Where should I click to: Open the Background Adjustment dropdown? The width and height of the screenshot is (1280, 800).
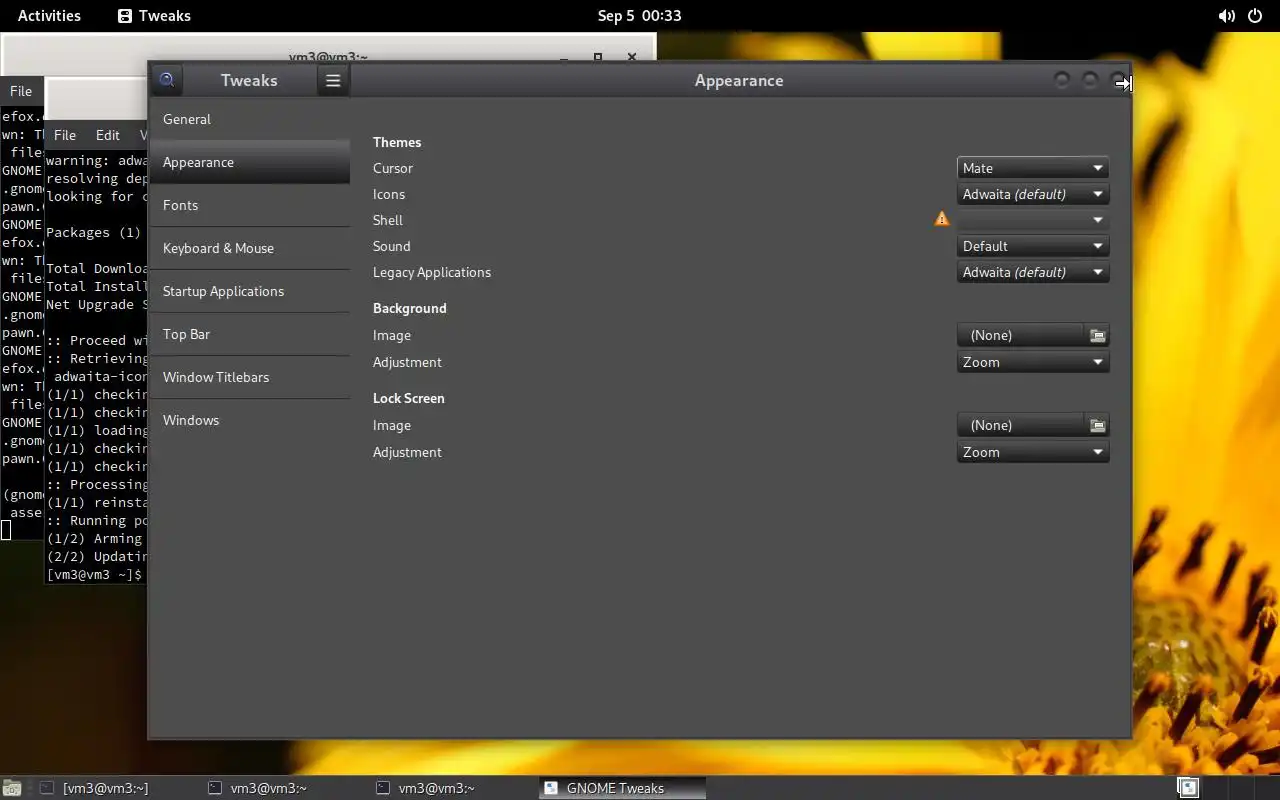point(1033,362)
